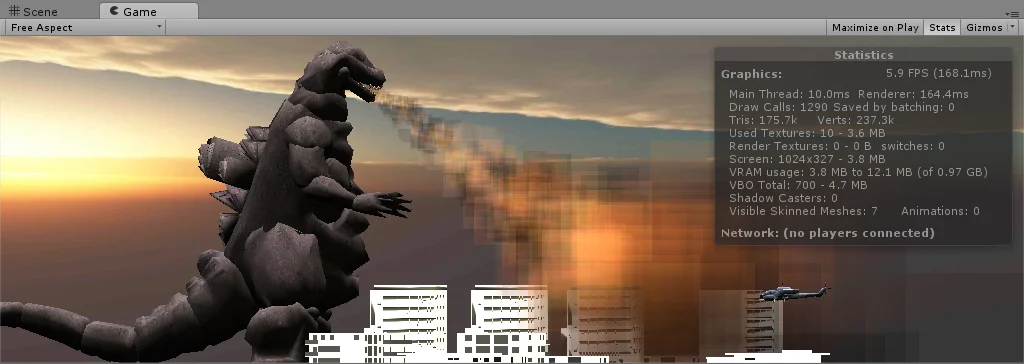Click the 'Visible Skinned Meshes: 7' stat
The image size is (1024, 364).
(803, 211)
